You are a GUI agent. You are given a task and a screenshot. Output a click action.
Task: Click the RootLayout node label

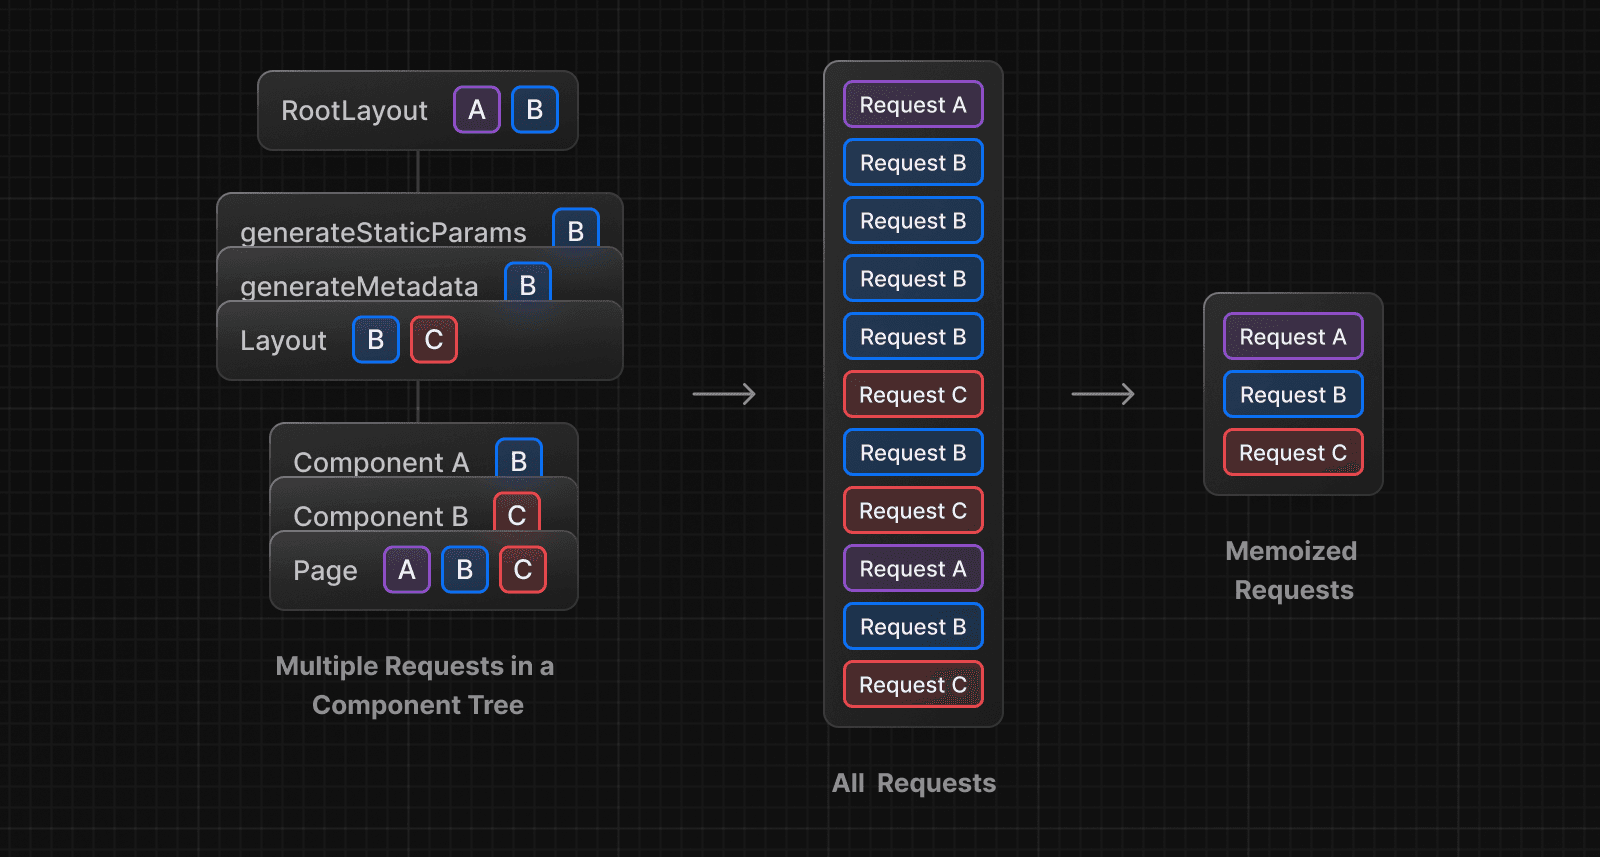(354, 110)
